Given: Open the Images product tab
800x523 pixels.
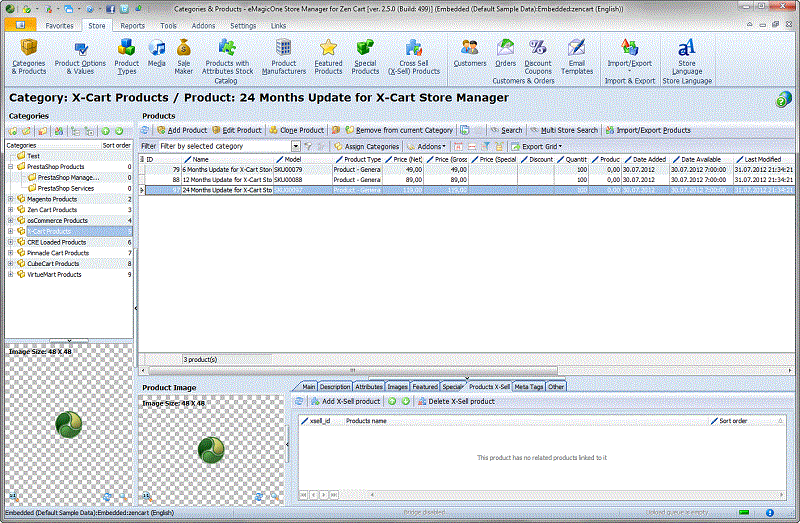Looking at the screenshot, I should click(x=397, y=387).
